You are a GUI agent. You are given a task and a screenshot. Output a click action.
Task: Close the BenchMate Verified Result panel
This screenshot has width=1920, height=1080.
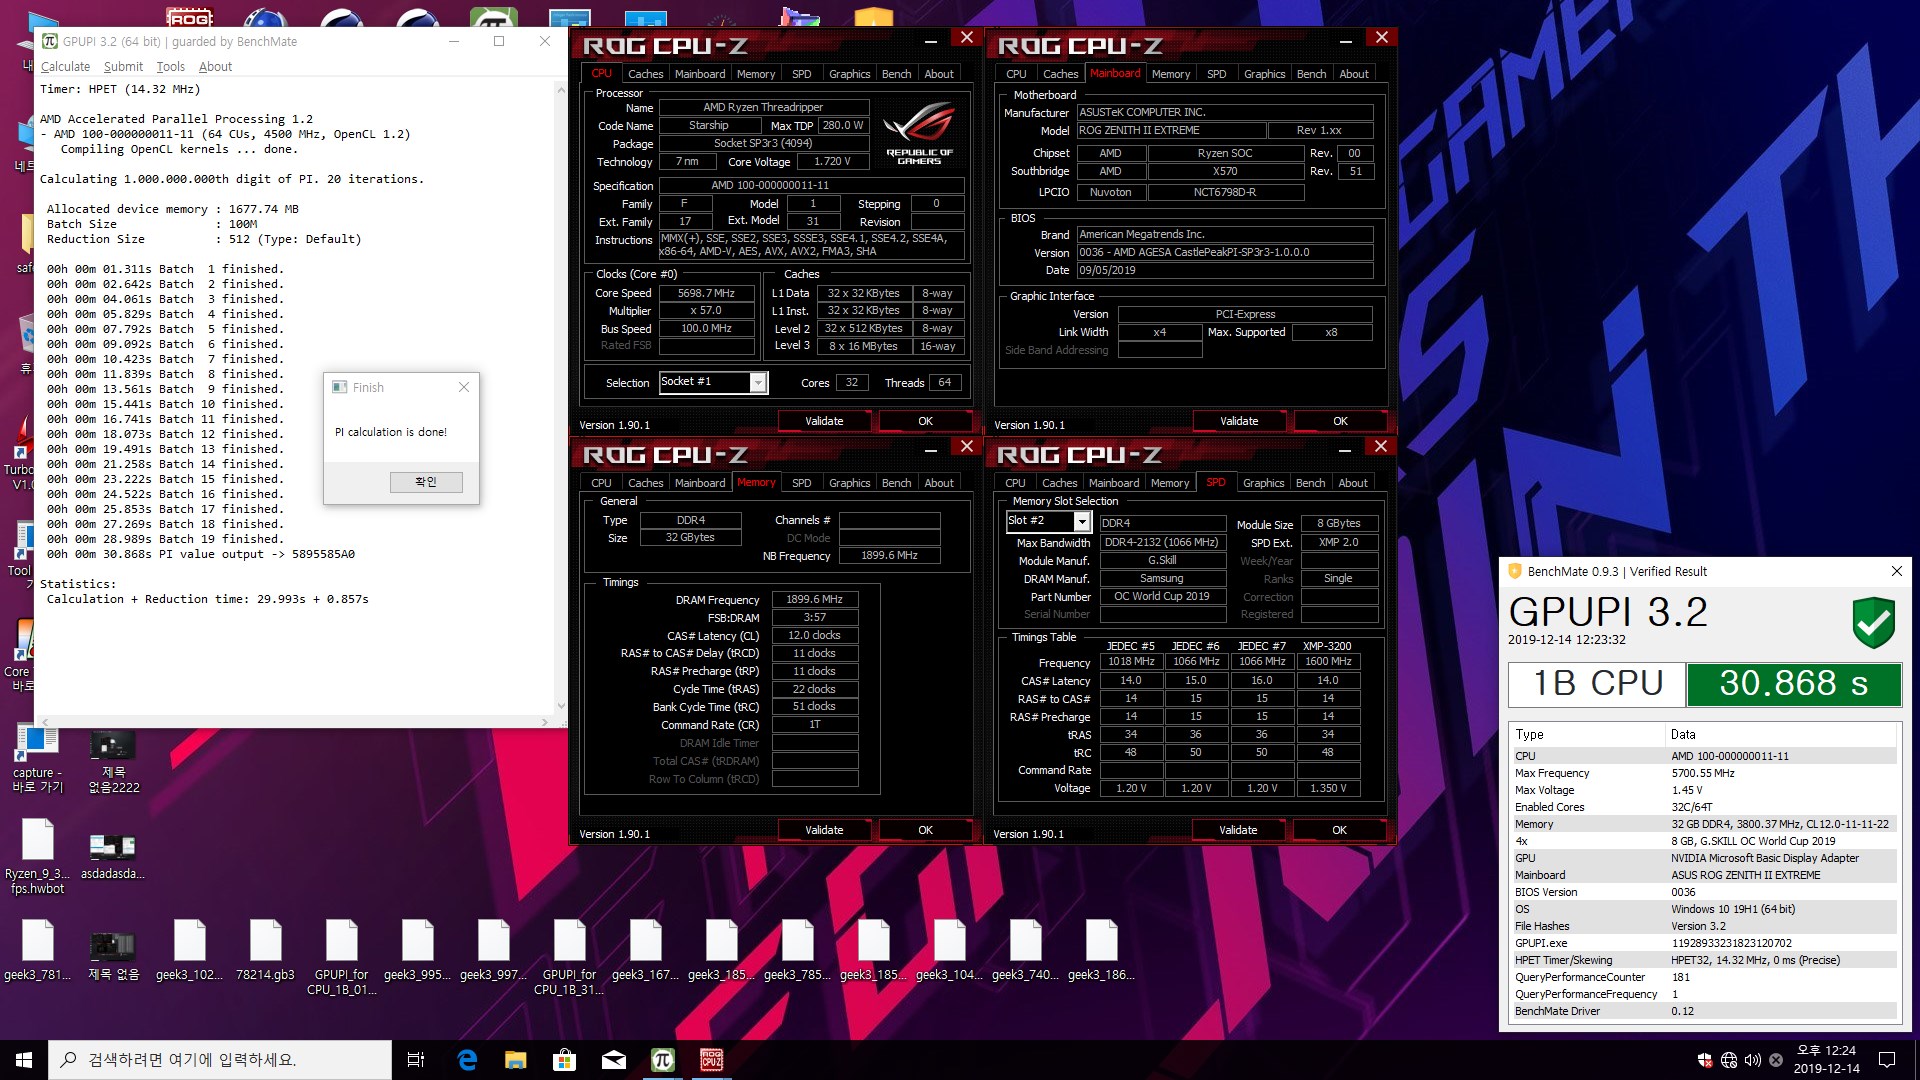click(1896, 571)
